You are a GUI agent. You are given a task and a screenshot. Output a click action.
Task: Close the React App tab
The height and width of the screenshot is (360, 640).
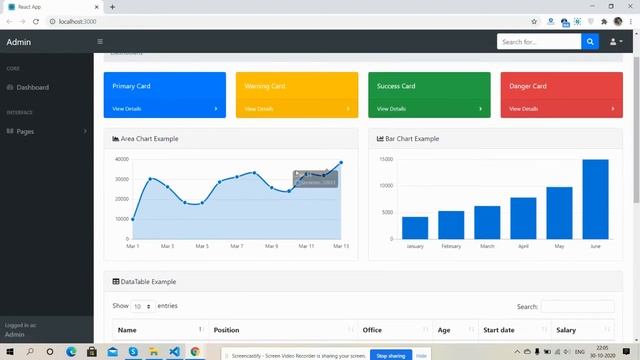click(x=96, y=7)
